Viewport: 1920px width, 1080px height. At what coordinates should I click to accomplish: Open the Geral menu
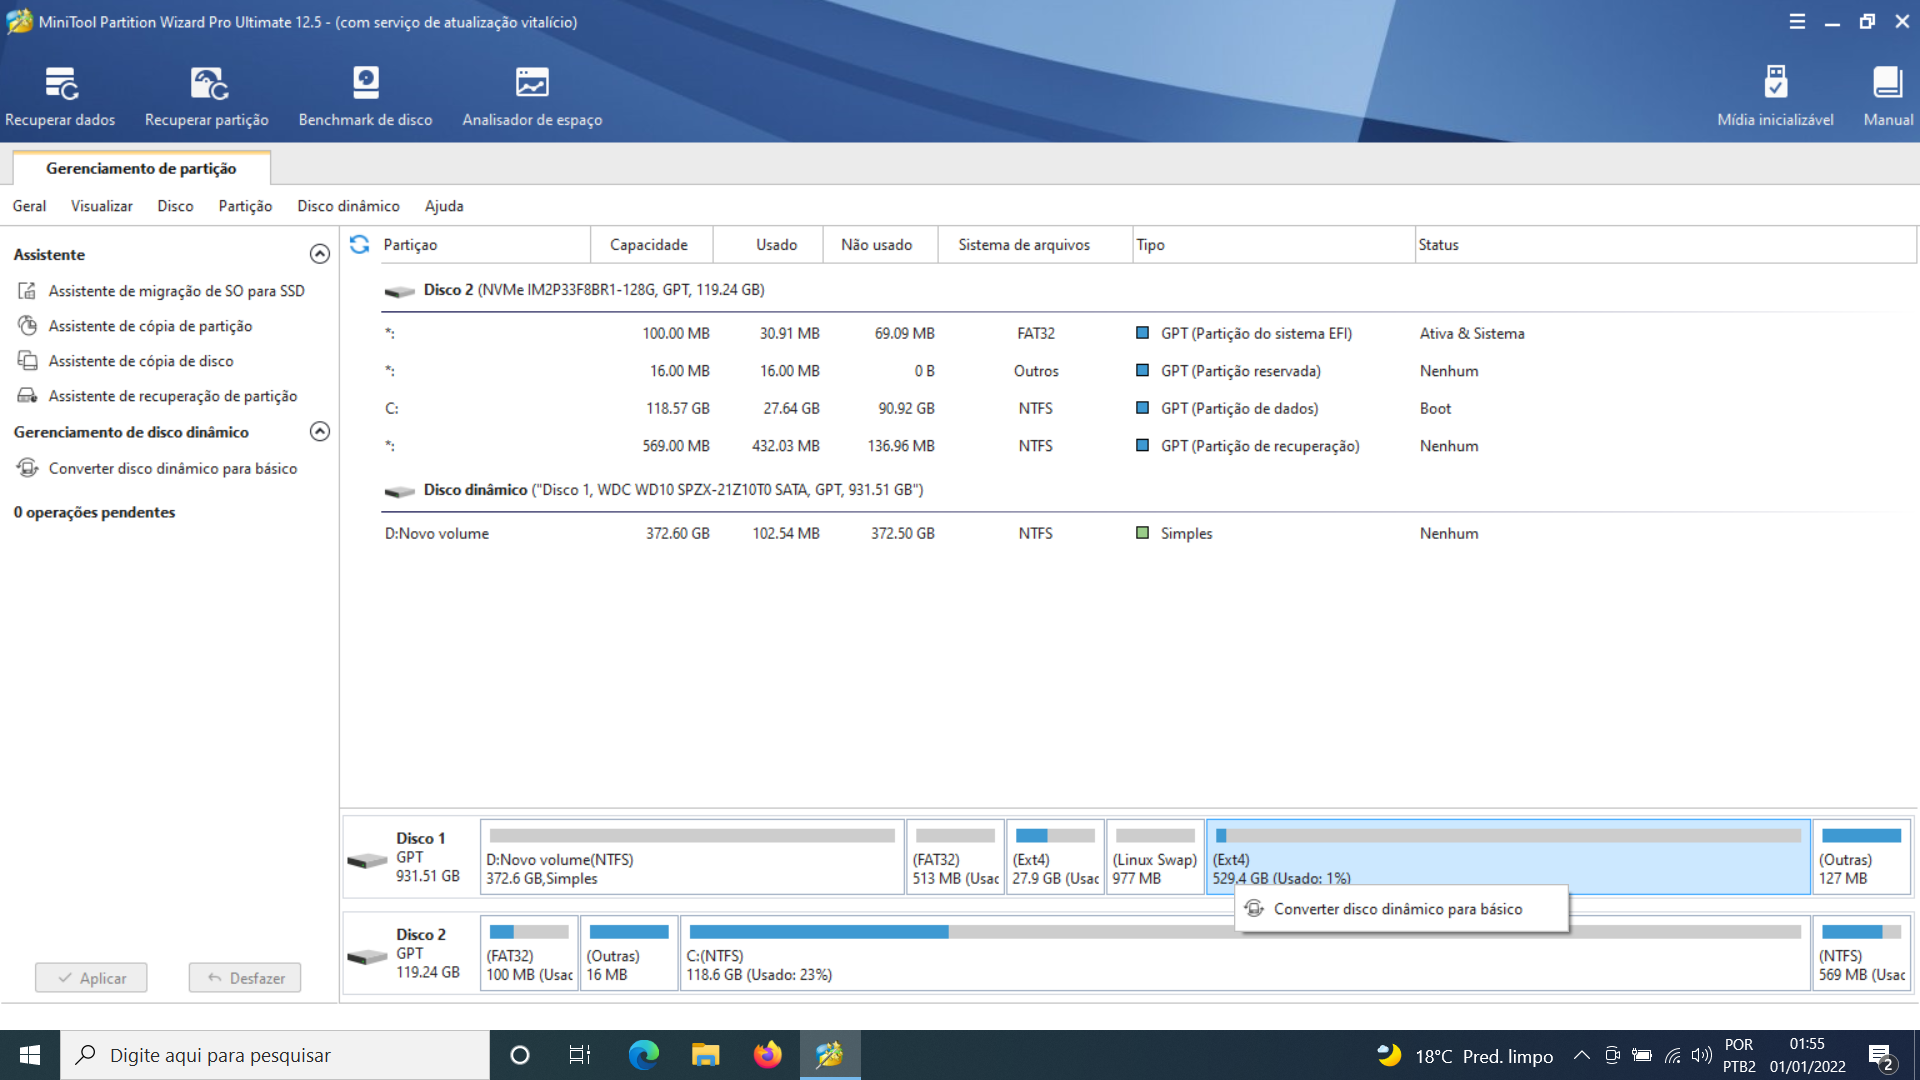tap(29, 206)
